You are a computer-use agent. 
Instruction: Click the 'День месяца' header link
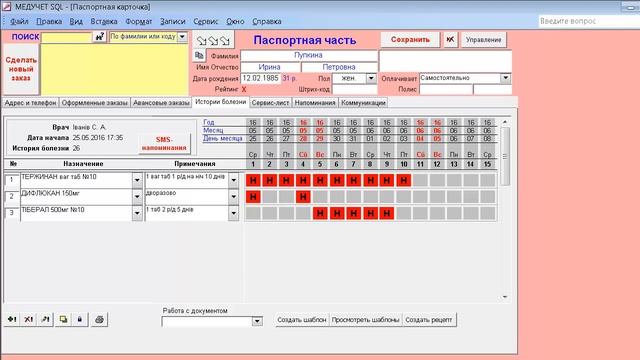(223, 138)
